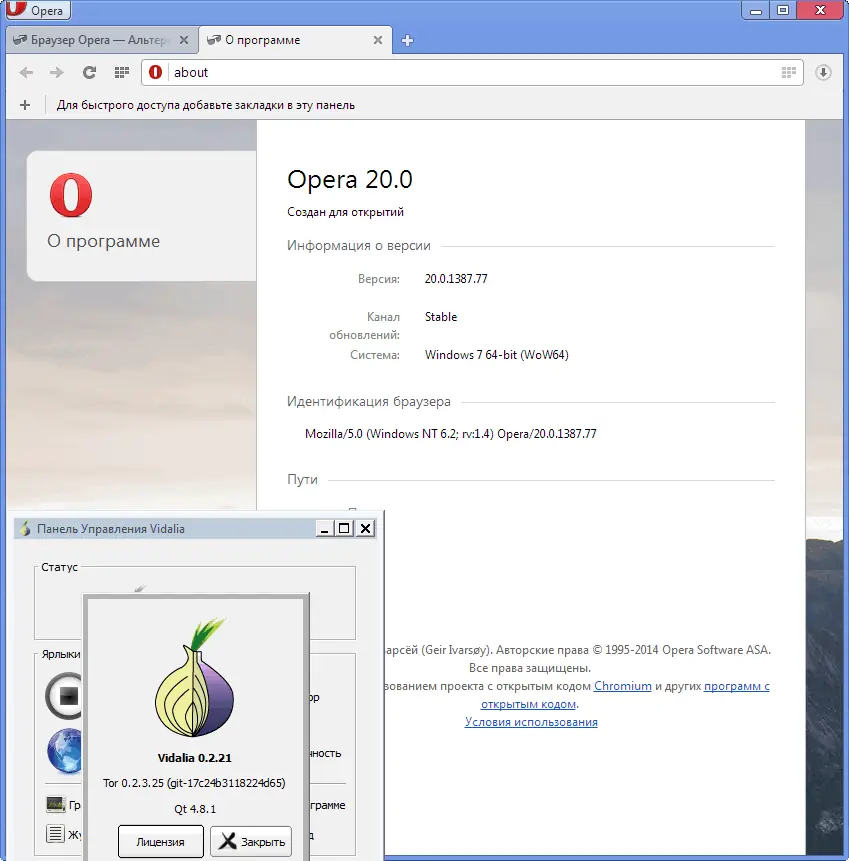Viewport: 849px width, 861px height.
Task: Close the Vidalia control panel window
Action: (x=365, y=528)
